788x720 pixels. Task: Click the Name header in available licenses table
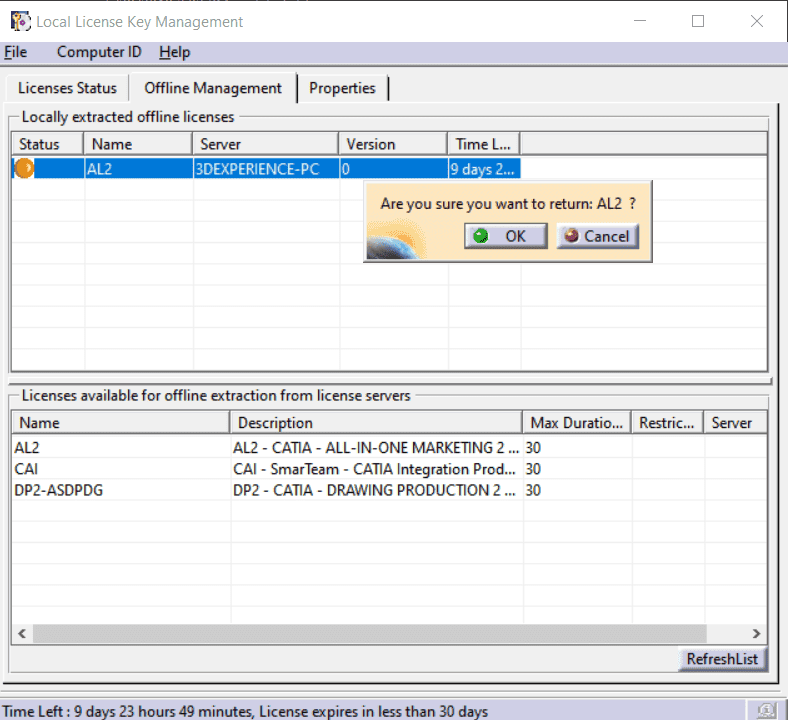pos(121,423)
